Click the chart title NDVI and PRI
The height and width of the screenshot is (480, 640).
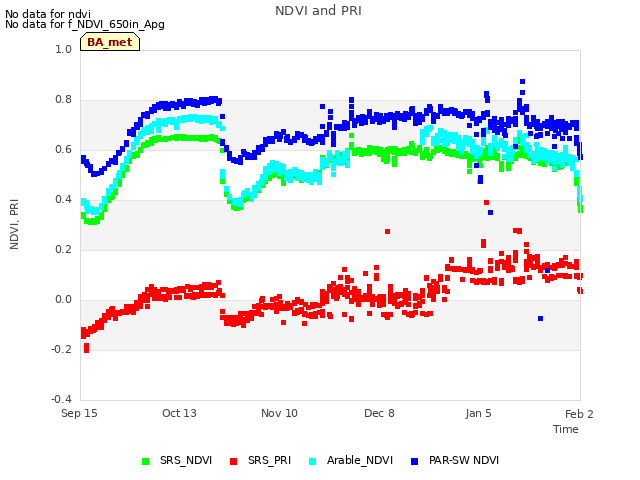(x=318, y=11)
